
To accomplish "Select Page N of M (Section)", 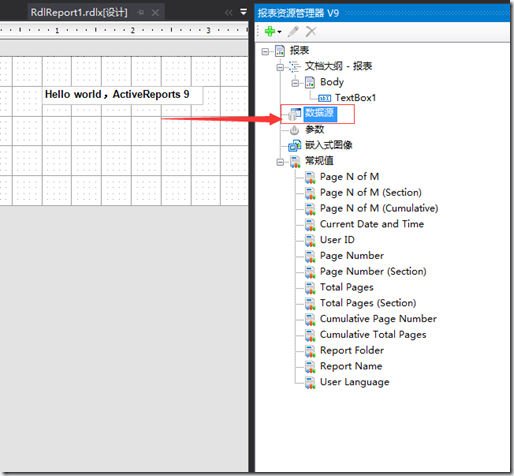I will (371, 192).
